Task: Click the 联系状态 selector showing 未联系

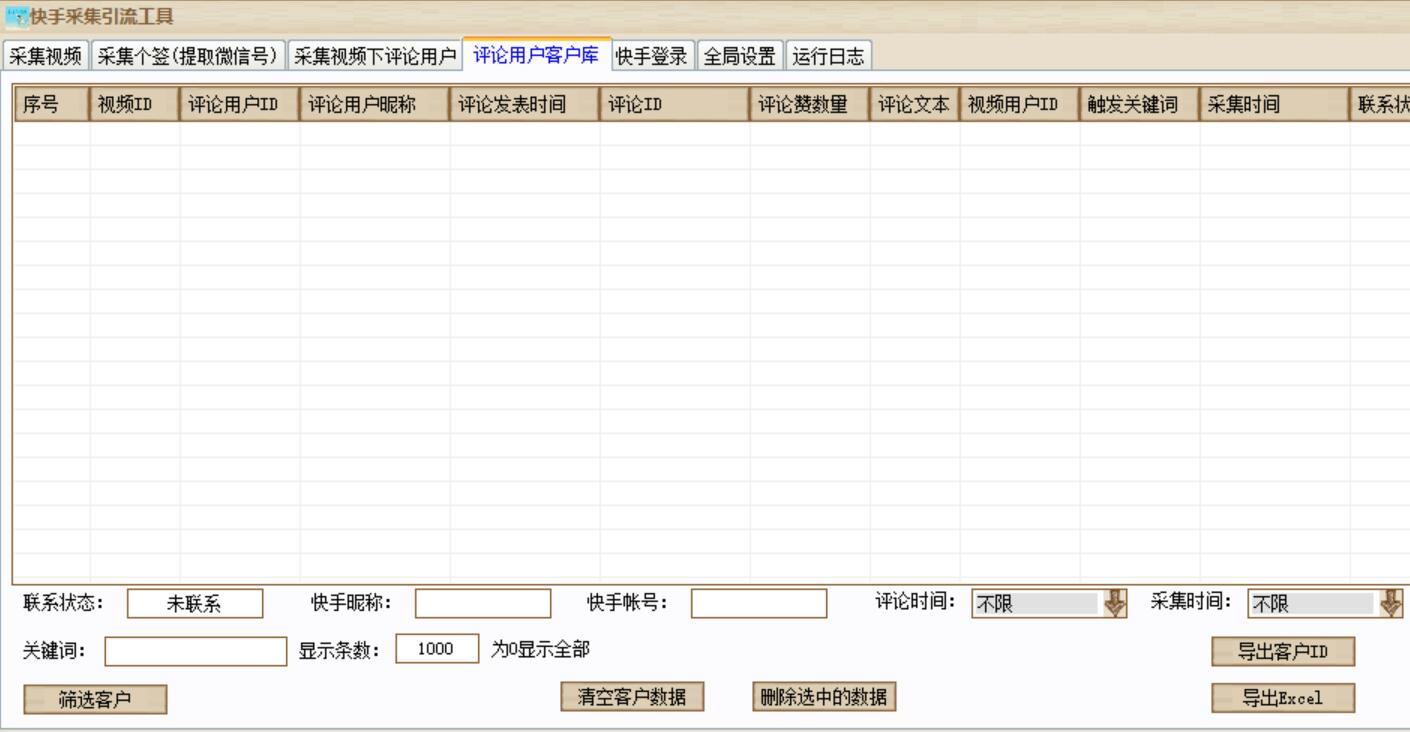Action: pyautogui.click(x=196, y=602)
